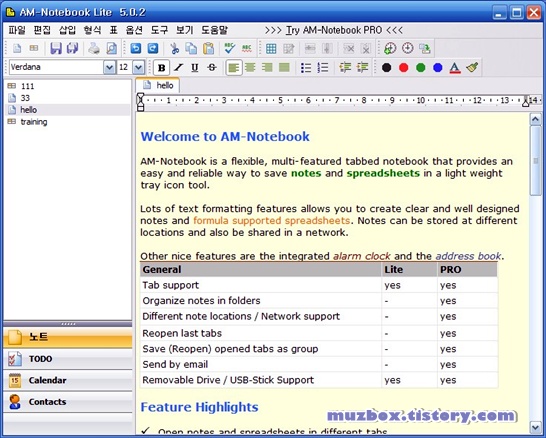Toggle bold formatting

162,68
